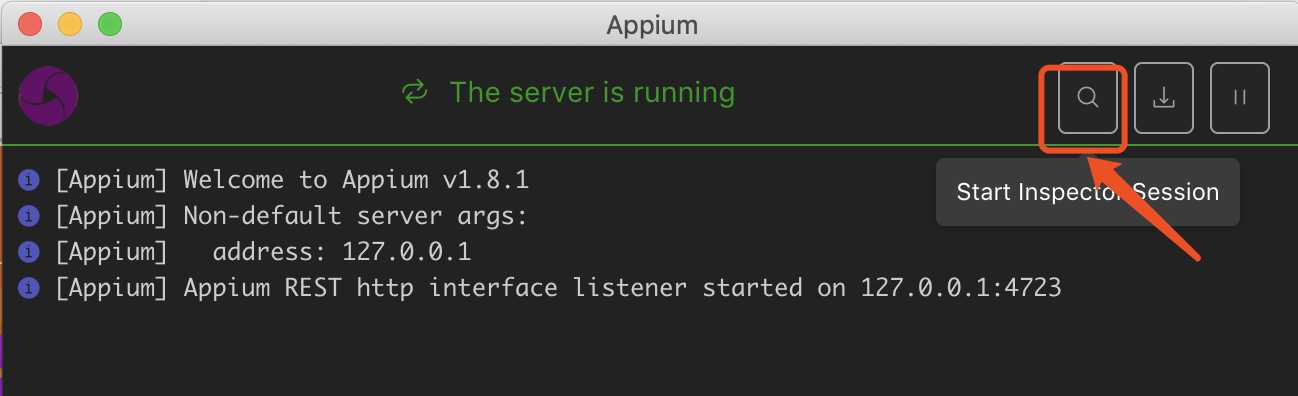1298x396 pixels.
Task: Click info icon beside REST http interface line
Action: pos(29,288)
